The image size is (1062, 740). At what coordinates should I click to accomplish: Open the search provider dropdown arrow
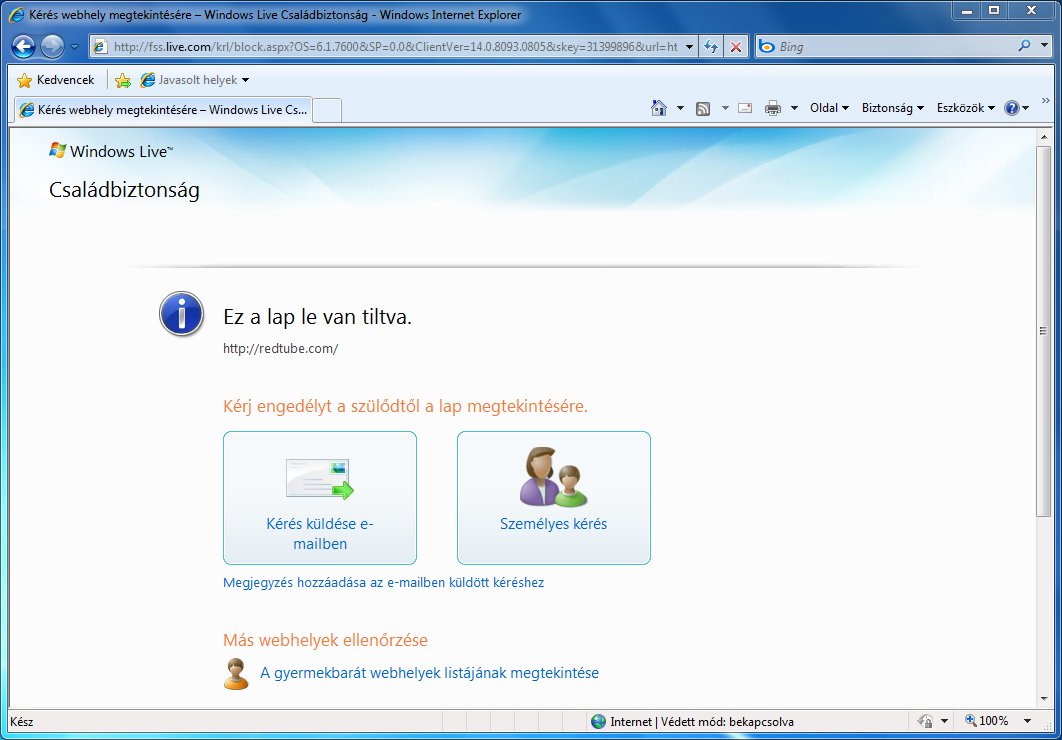(1044, 46)
